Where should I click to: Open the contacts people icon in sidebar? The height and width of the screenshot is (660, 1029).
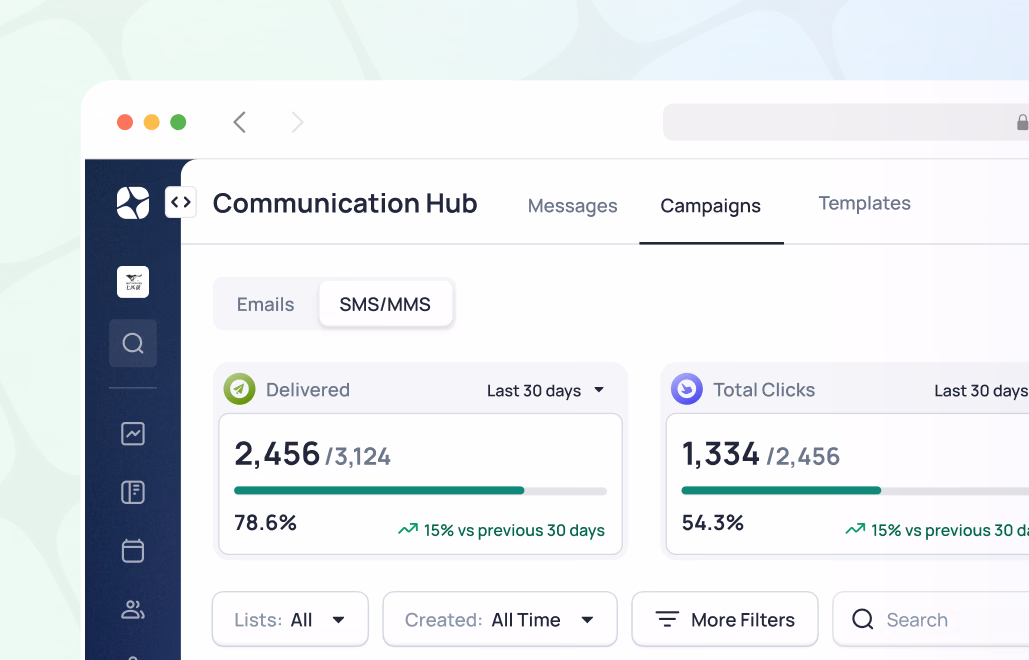point(133,609)
